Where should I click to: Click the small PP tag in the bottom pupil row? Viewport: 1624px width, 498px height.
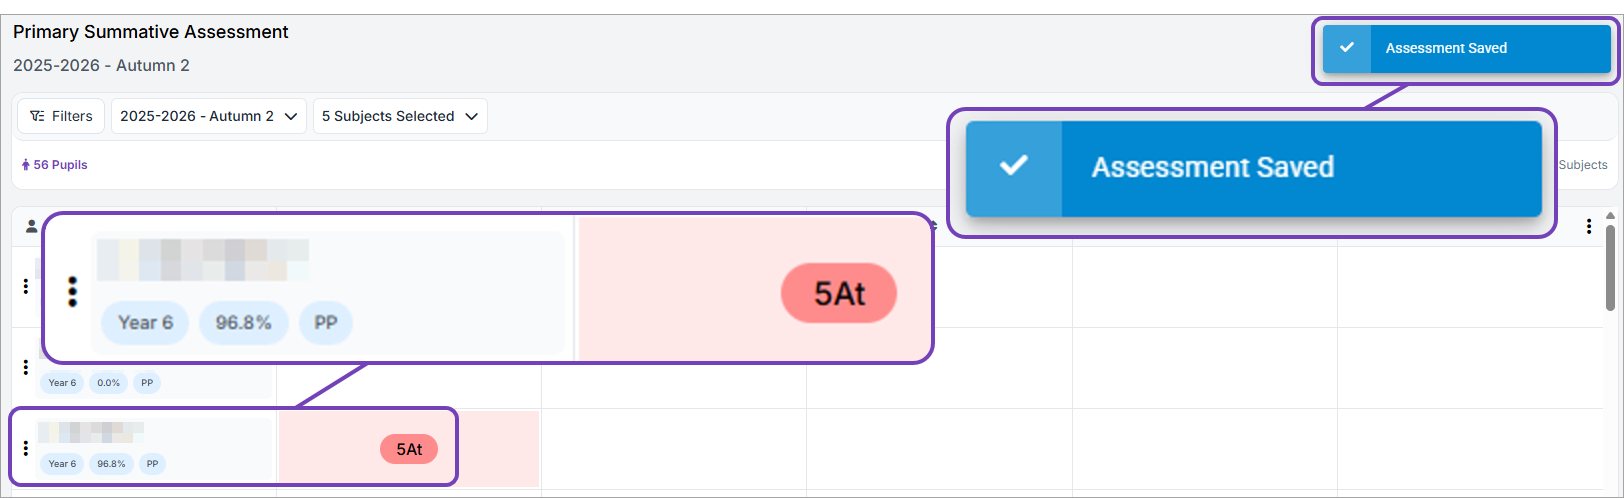pos(152,464)
